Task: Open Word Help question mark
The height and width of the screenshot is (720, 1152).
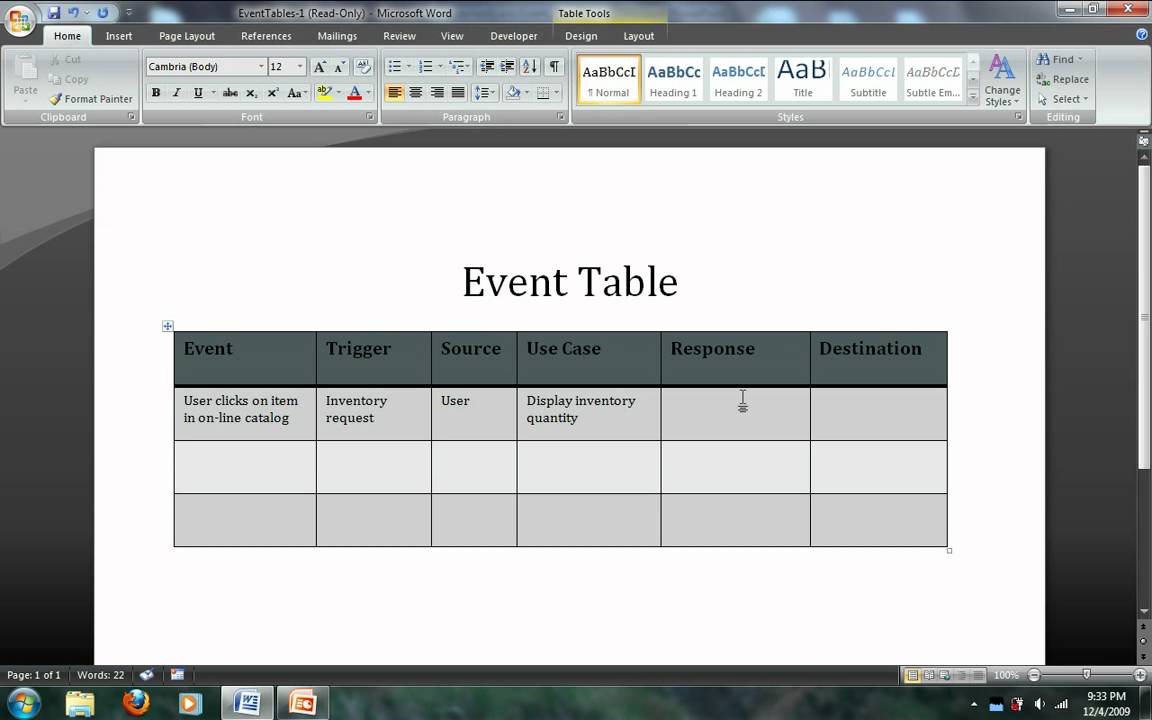Action: (x=1142, y=35)
